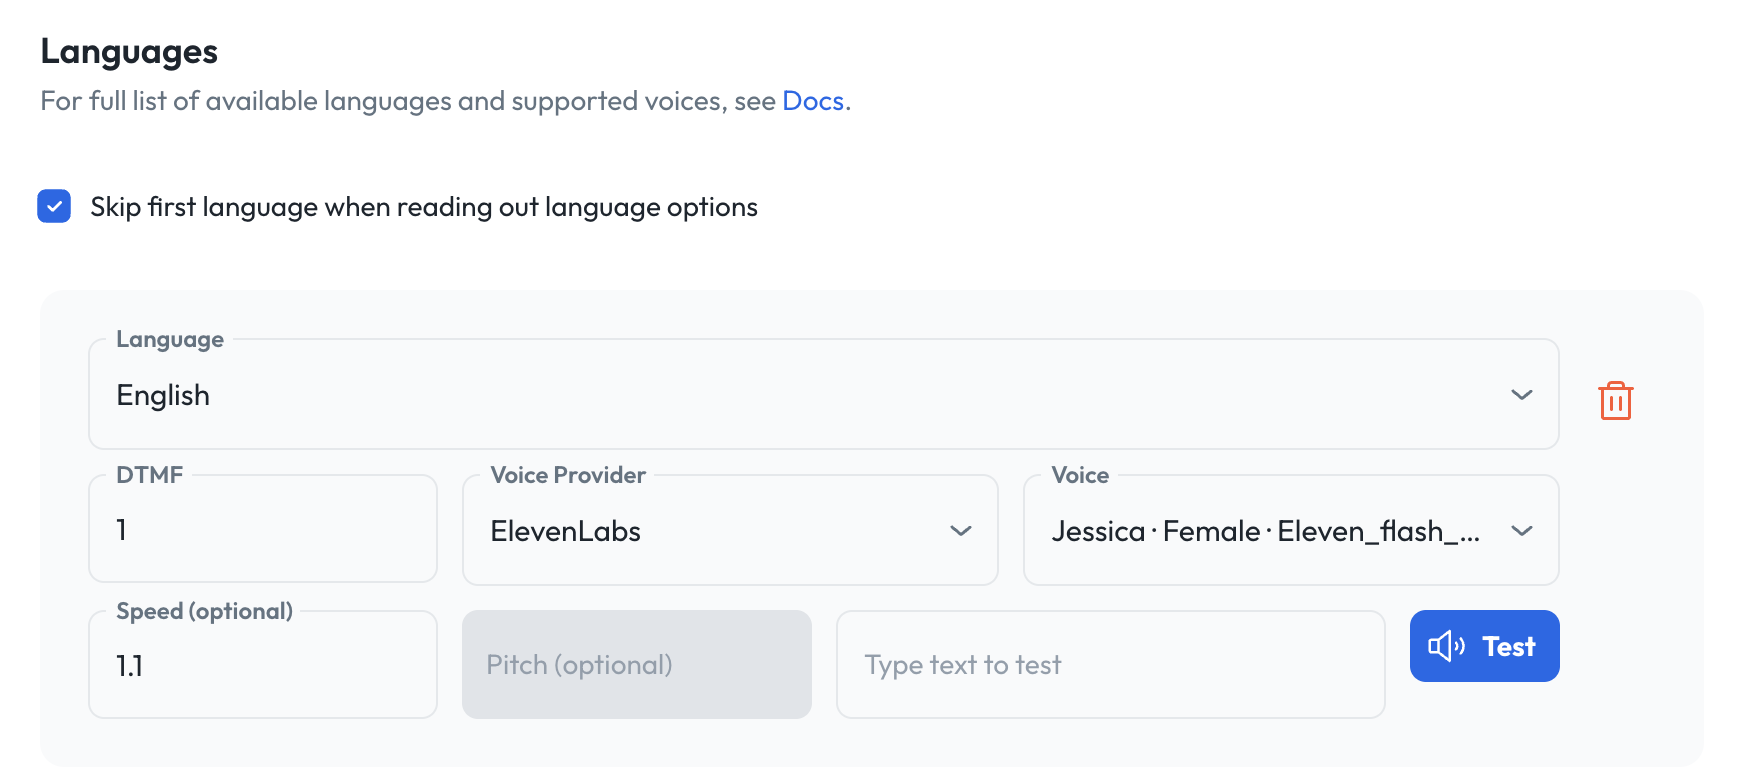Click the chevron on the Voice field
This screenshot has width=1750, height=770.
coord(1522,531)
